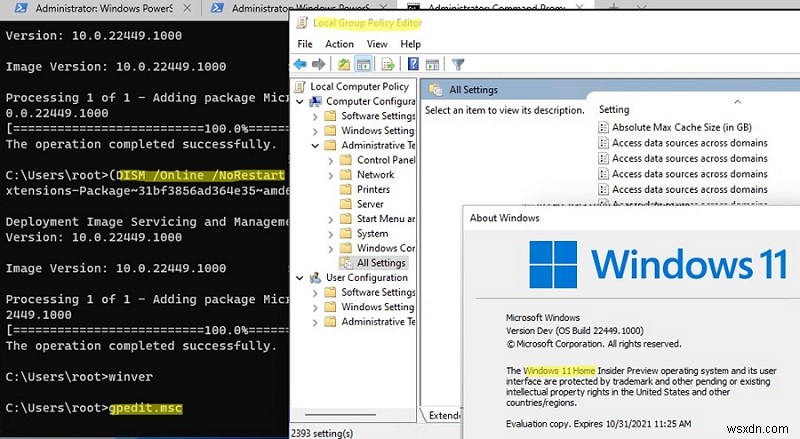Collapse Administrative Templates under Computer Configuration
Viewport: 800px width, 439px height.
(315, 145)
